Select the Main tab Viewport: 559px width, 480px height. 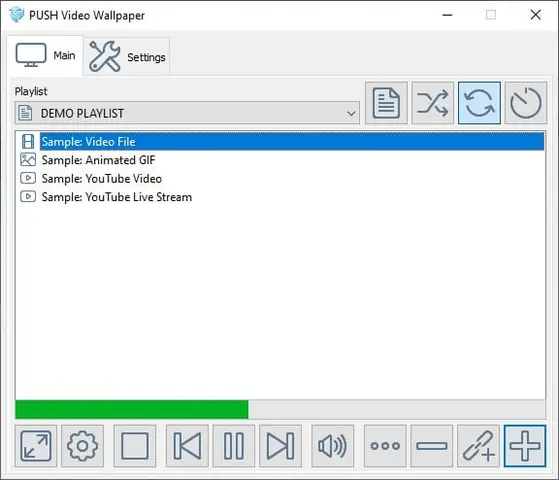pos(45,56)
